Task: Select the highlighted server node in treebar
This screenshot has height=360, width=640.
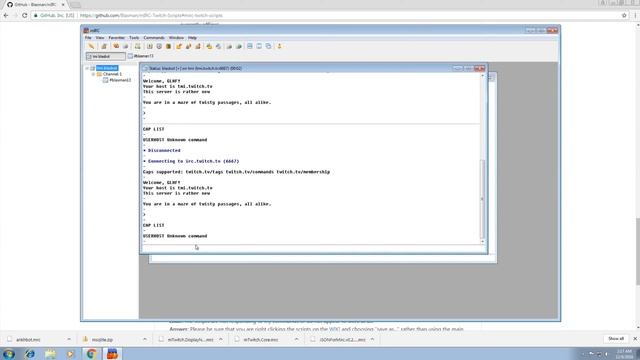Action: [x=107, y=68]
